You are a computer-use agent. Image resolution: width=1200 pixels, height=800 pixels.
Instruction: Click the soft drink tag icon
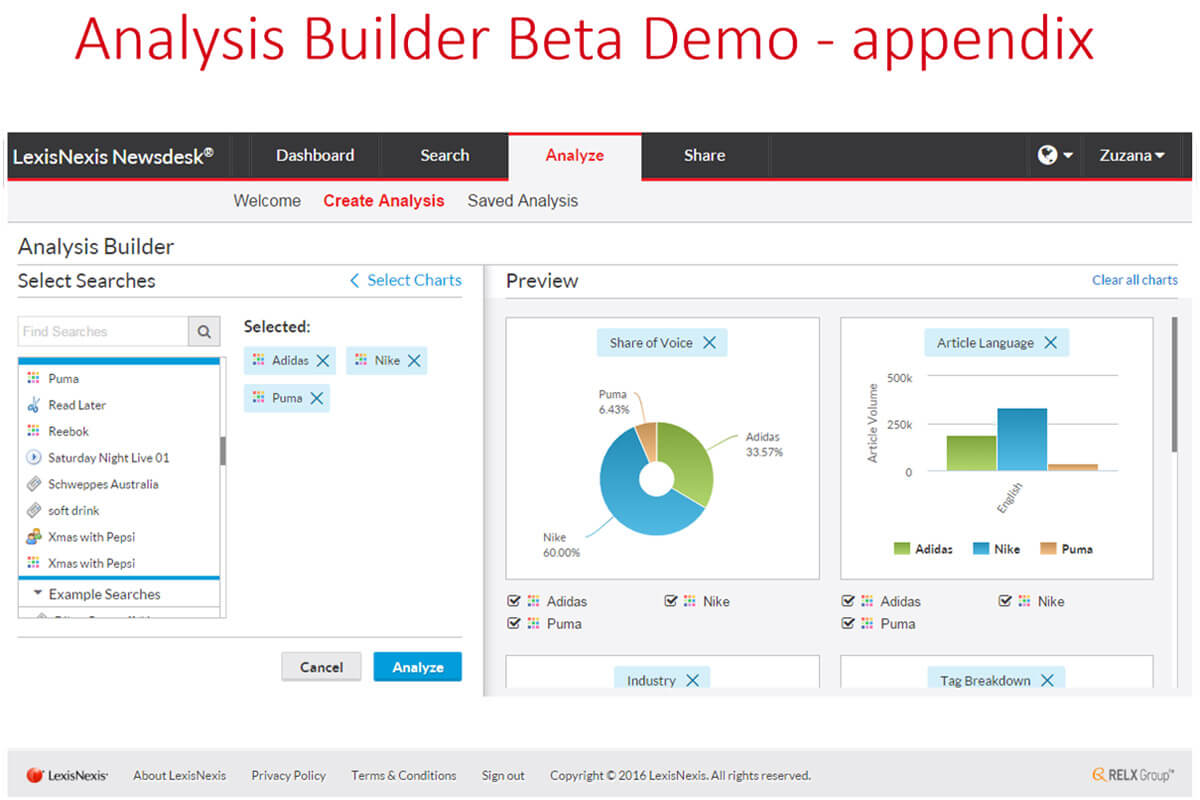click(34, 510)
